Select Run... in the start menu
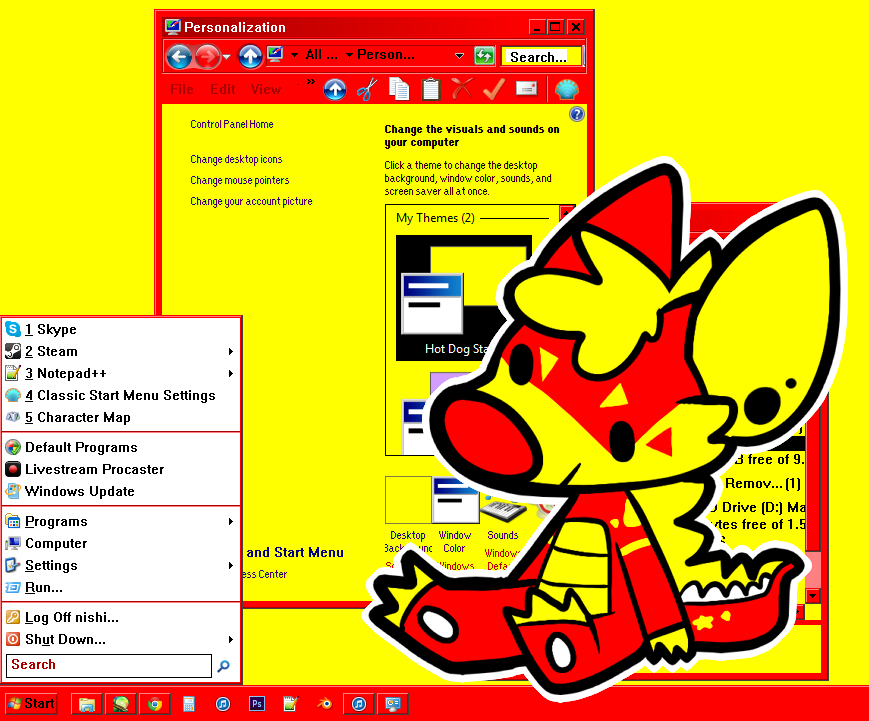The height and width of the screenshot is (721, 869). coord(122,587)
